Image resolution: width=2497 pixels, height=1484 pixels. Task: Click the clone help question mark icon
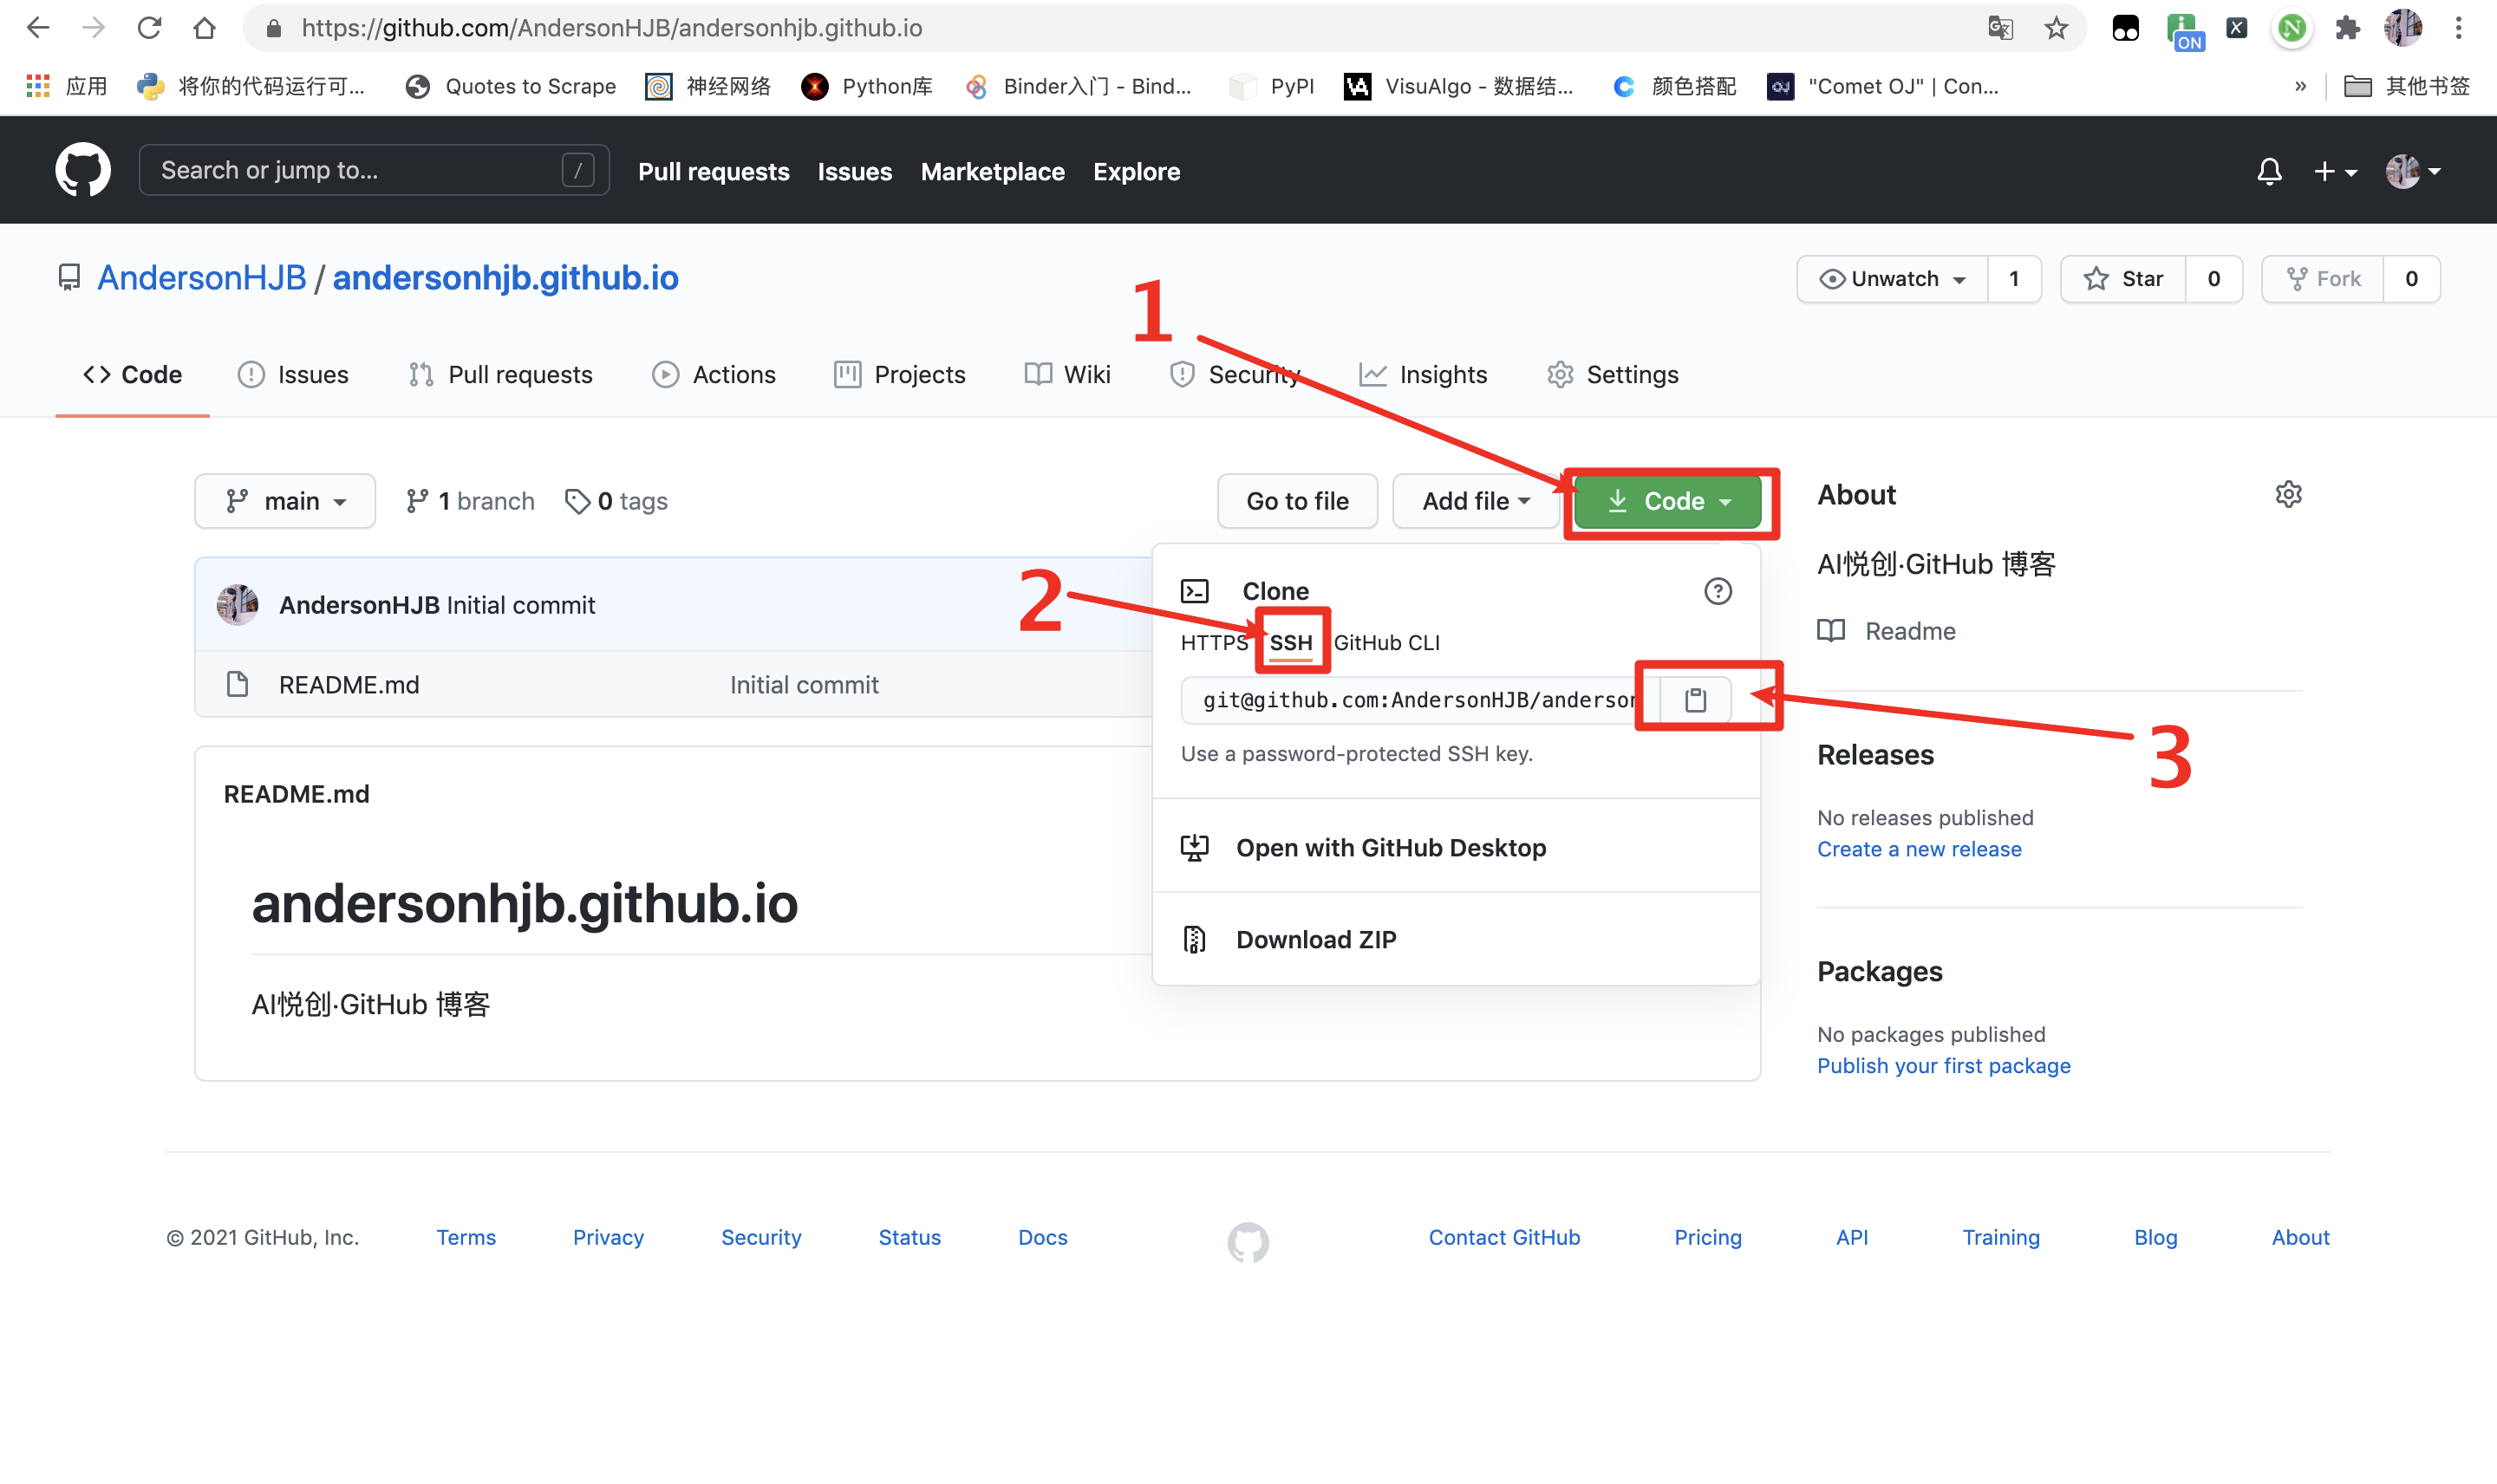pyautogui.click(x=1717, y=591)
